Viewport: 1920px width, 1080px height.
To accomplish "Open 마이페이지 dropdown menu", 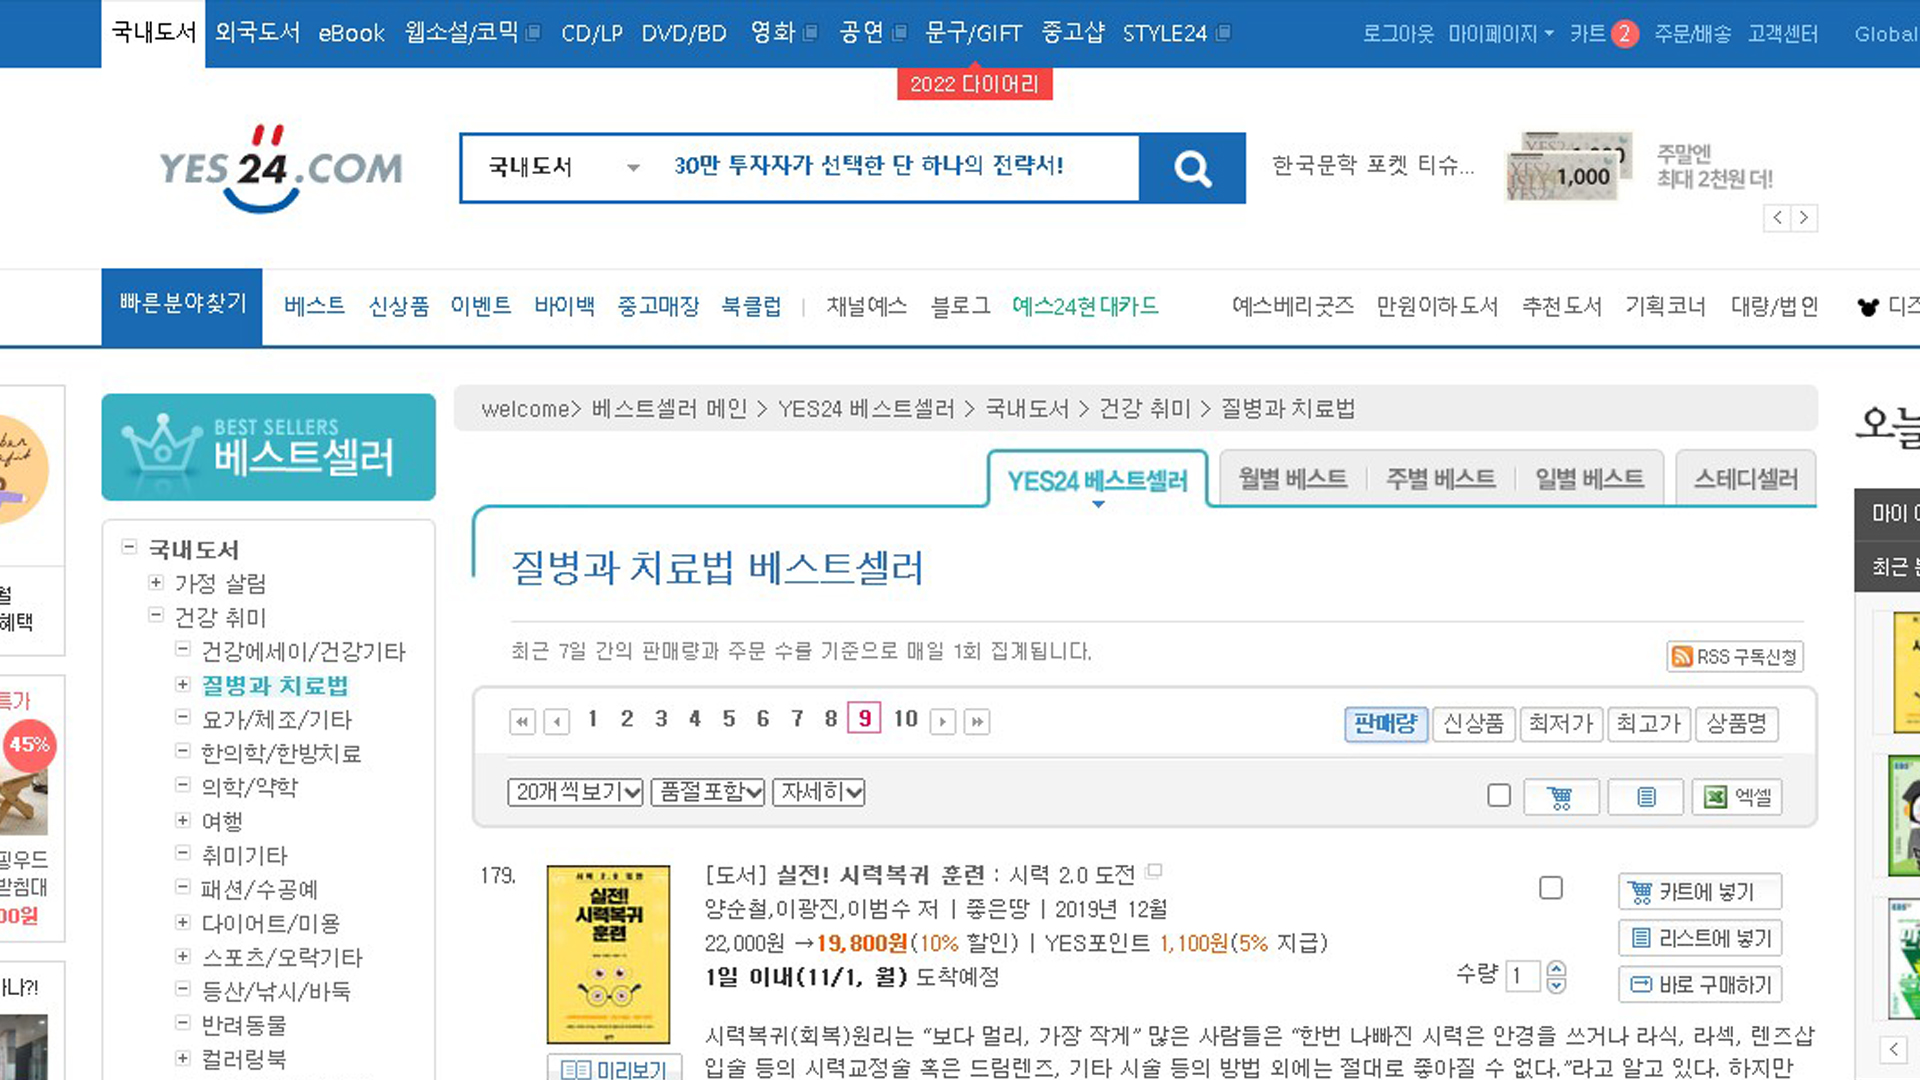I will [x=1500, y=34].
